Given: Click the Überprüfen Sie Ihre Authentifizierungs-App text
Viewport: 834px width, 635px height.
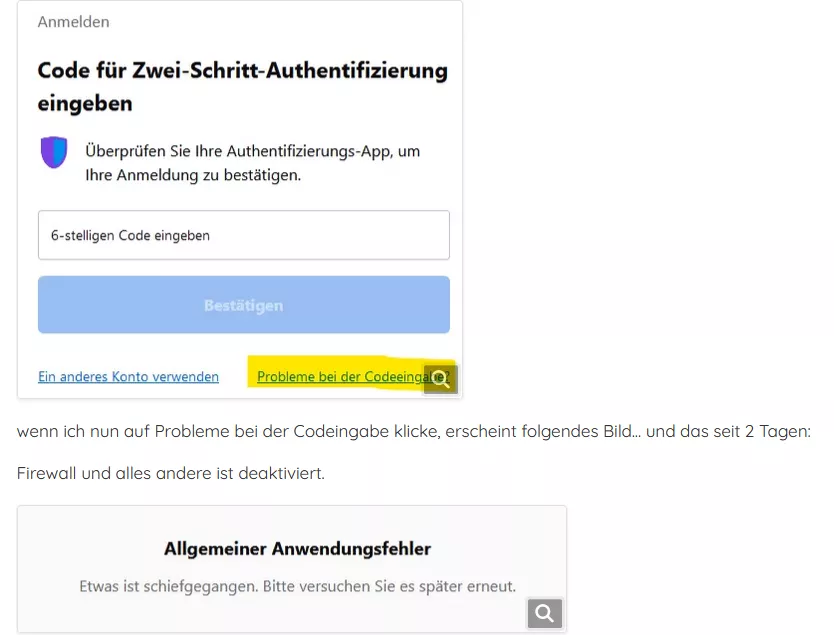Looking at the screenshot, I should click(x=253, y=163).
